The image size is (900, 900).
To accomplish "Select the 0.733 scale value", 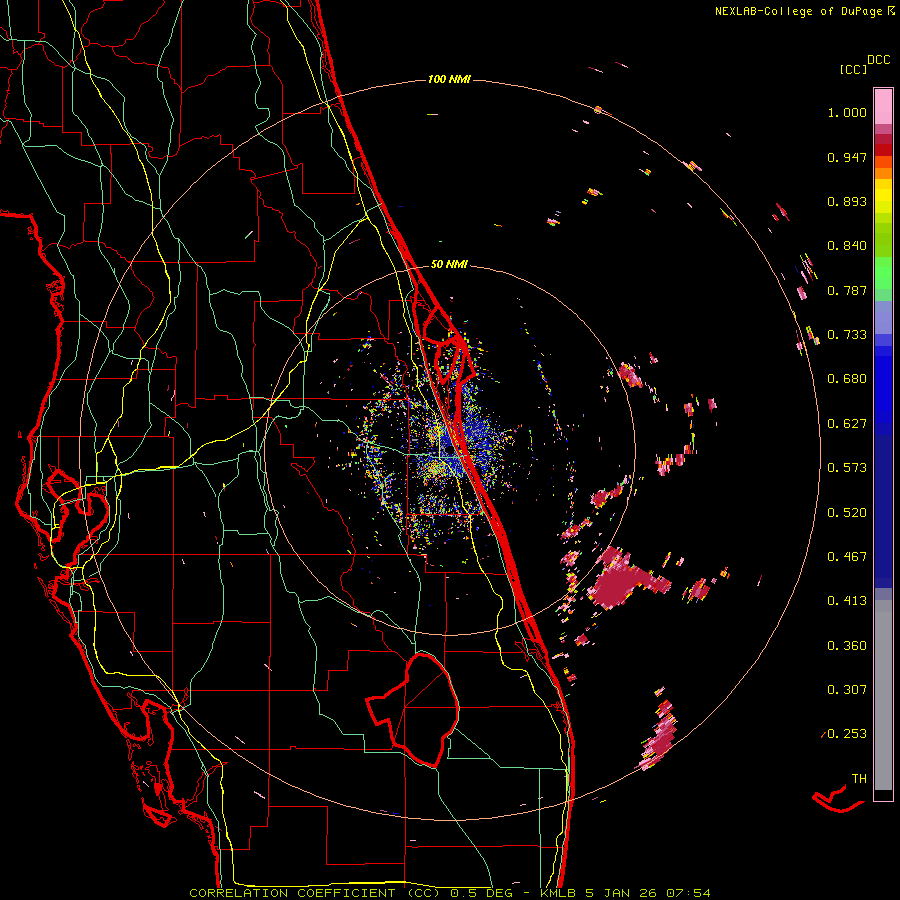I will 847,335.
